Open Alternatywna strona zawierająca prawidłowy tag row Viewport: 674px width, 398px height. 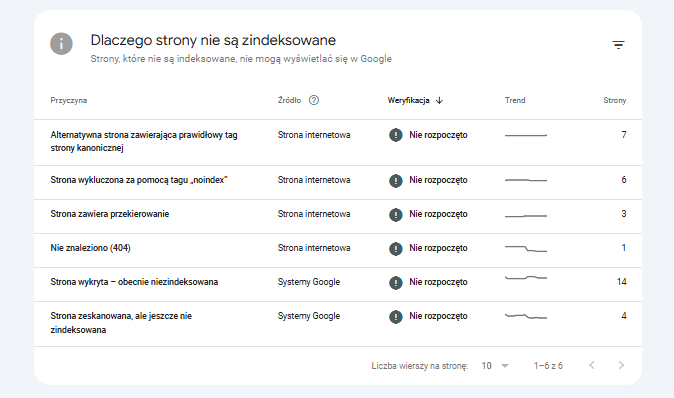(x=338, y=143)
